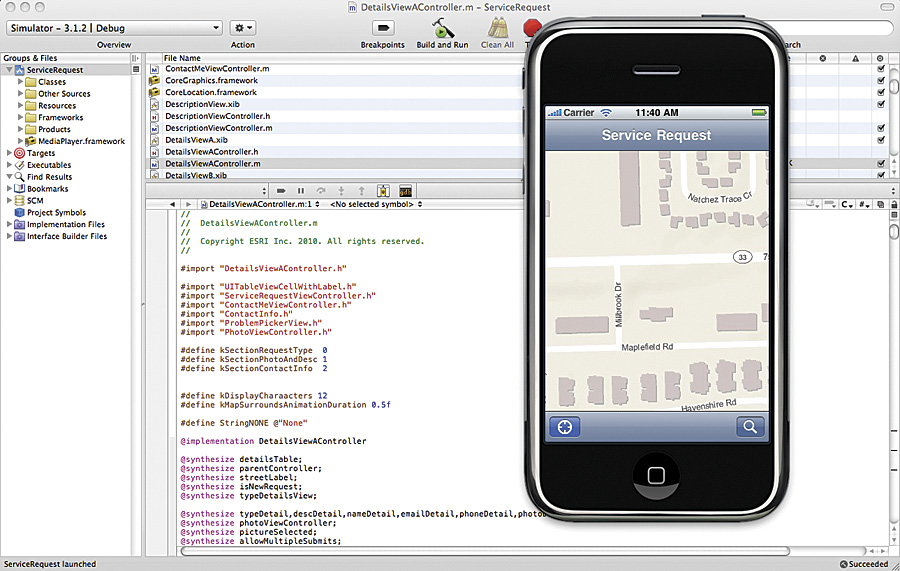The height and width of the screenshot is (571, 900).
Task: Click the Build and Run hammer icon
Action: tap(443, 28)
